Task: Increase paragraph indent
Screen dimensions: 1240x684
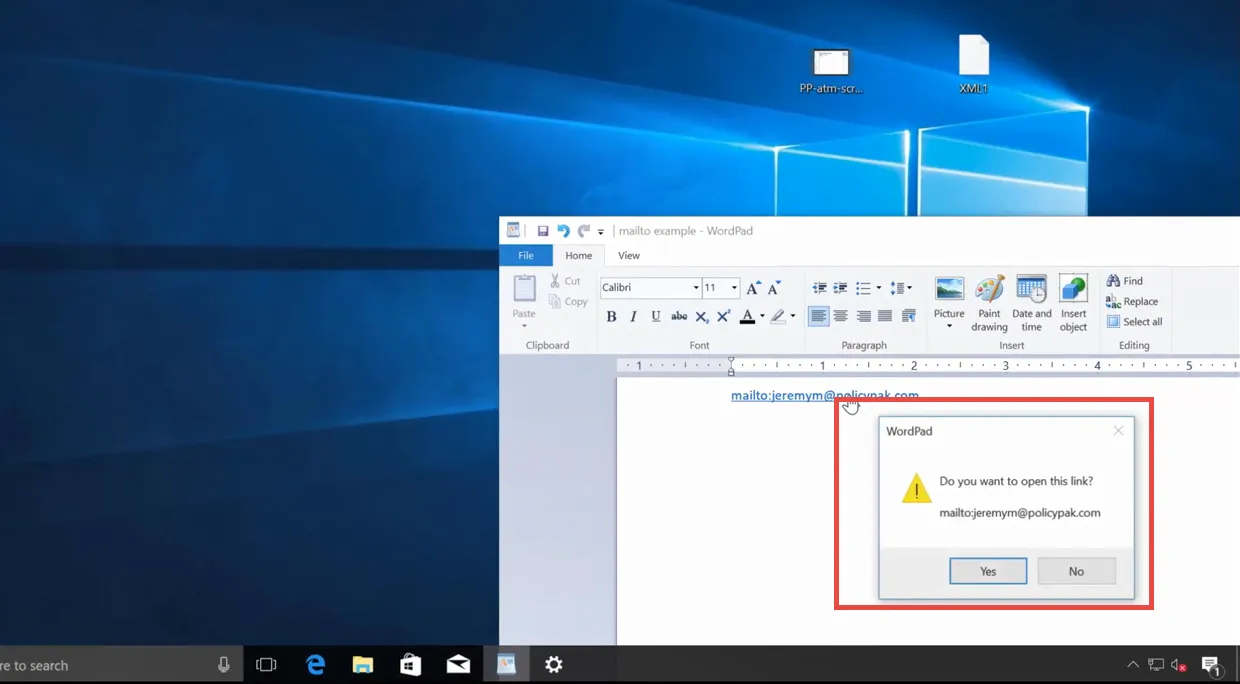Action: point(841,288)
